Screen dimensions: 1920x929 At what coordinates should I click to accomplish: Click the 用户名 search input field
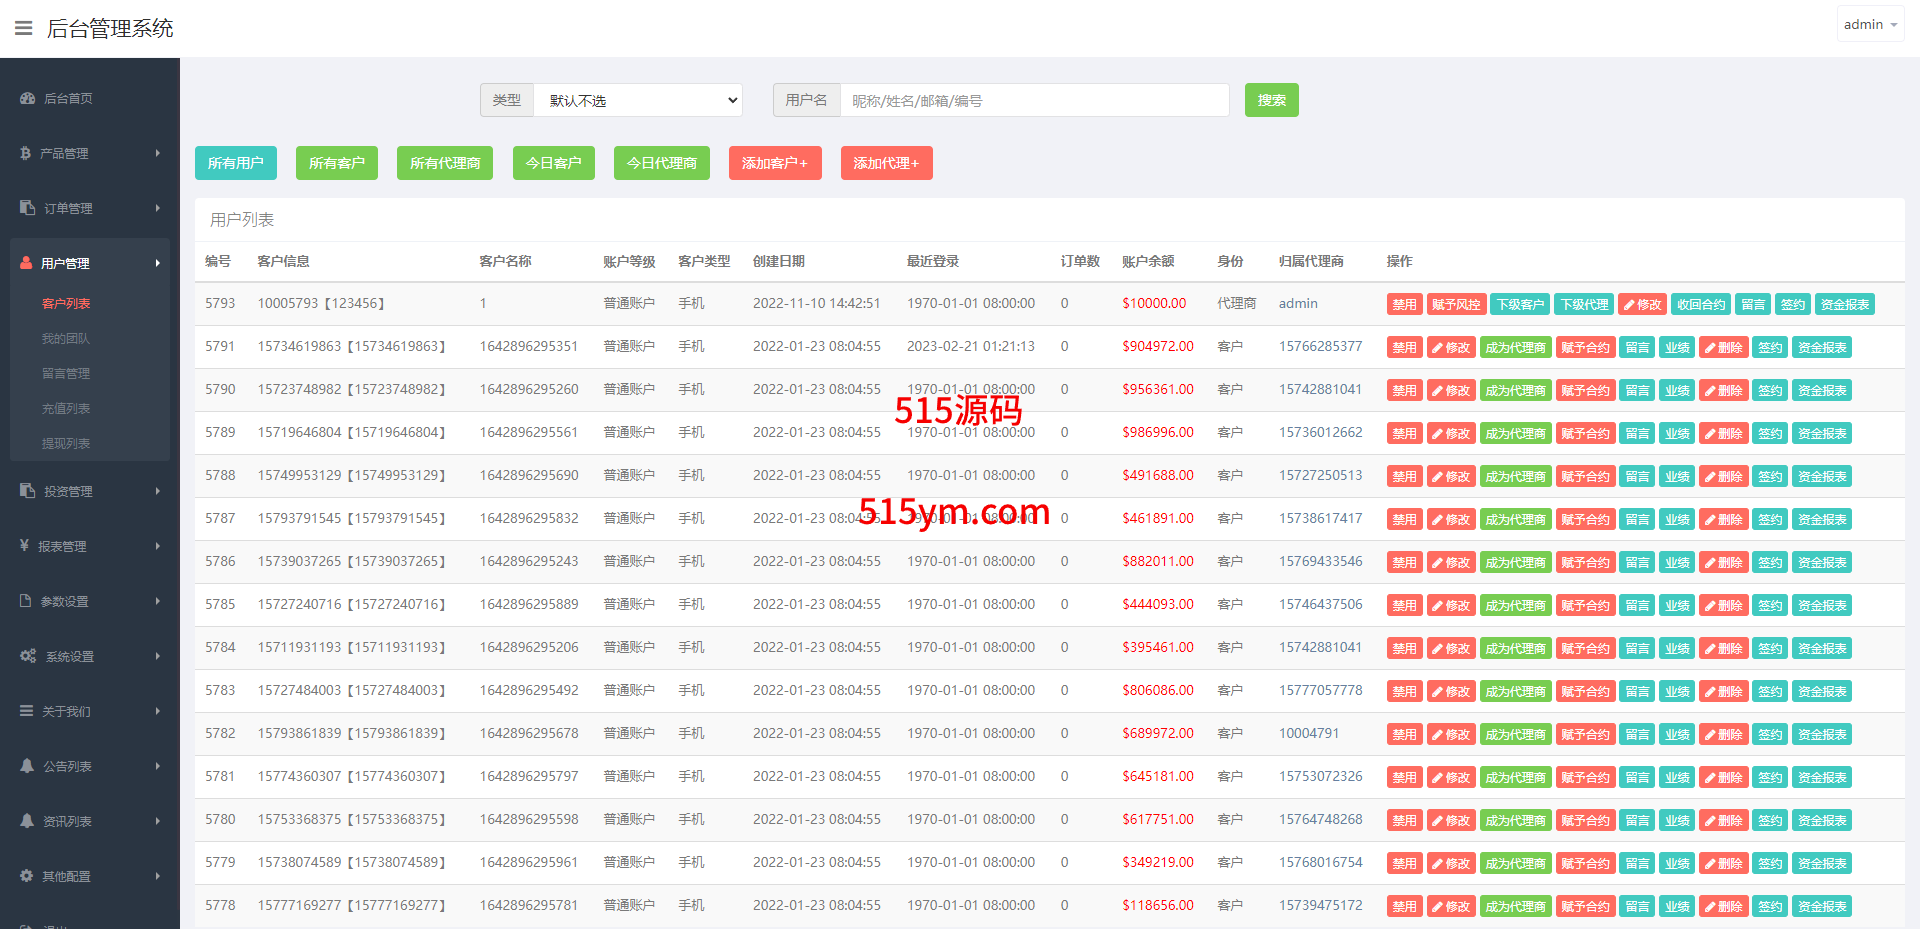click(x=1034, y=100)
